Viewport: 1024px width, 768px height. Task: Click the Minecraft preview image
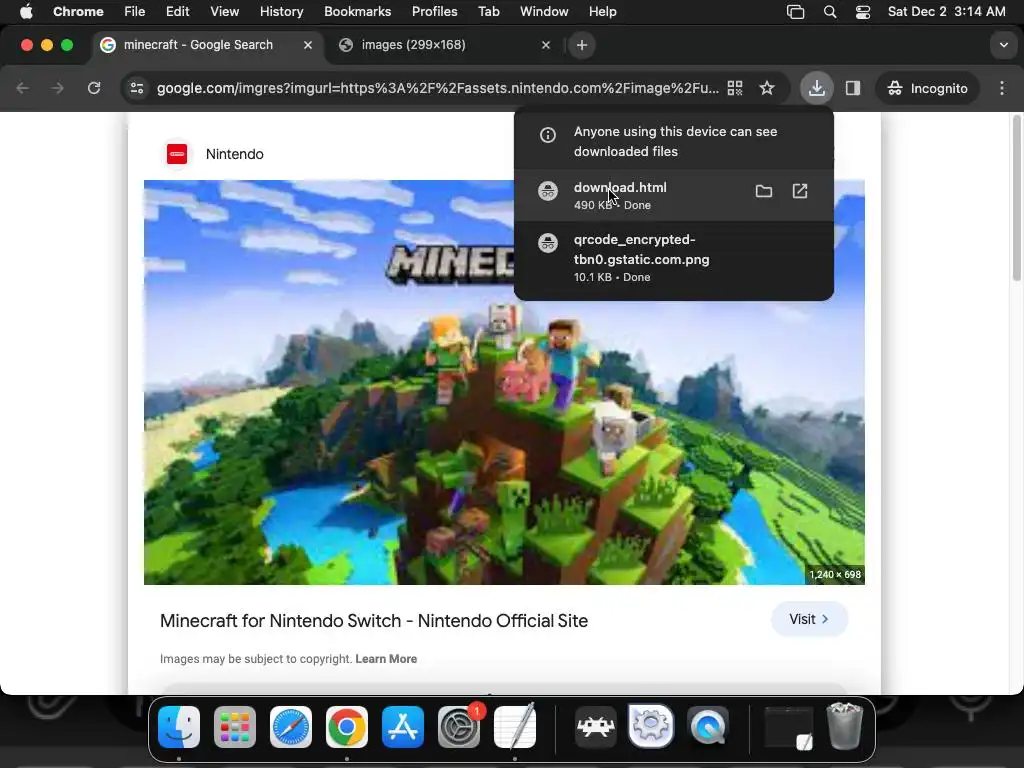point(504,382)
